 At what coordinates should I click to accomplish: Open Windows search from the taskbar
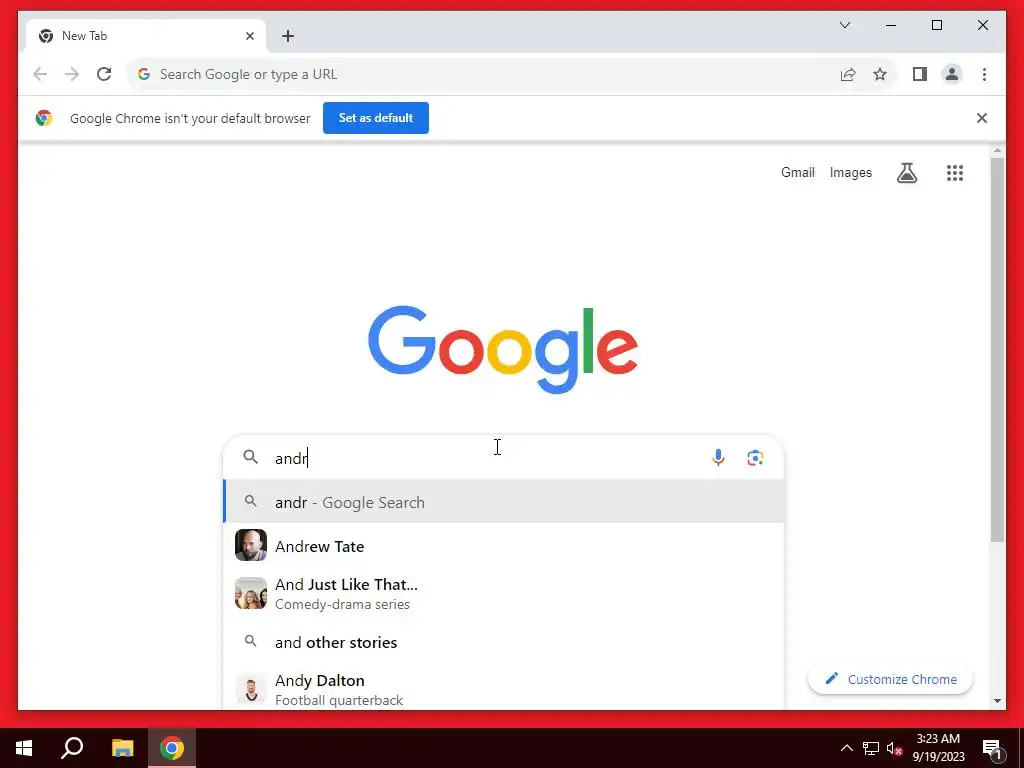(72, 748)
